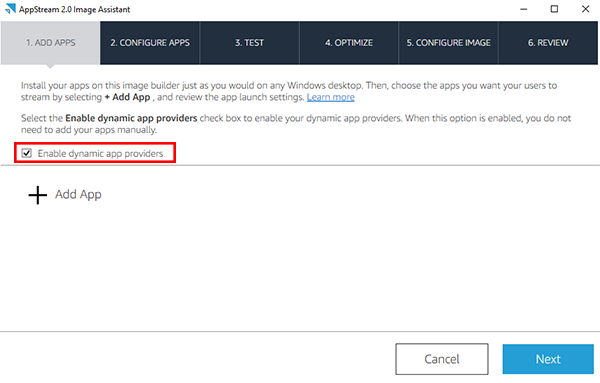This screenshot has height=383, width=600.
Task: Click the AppStream 2.0 Image Assistant title text
Action: pos(75,9)
